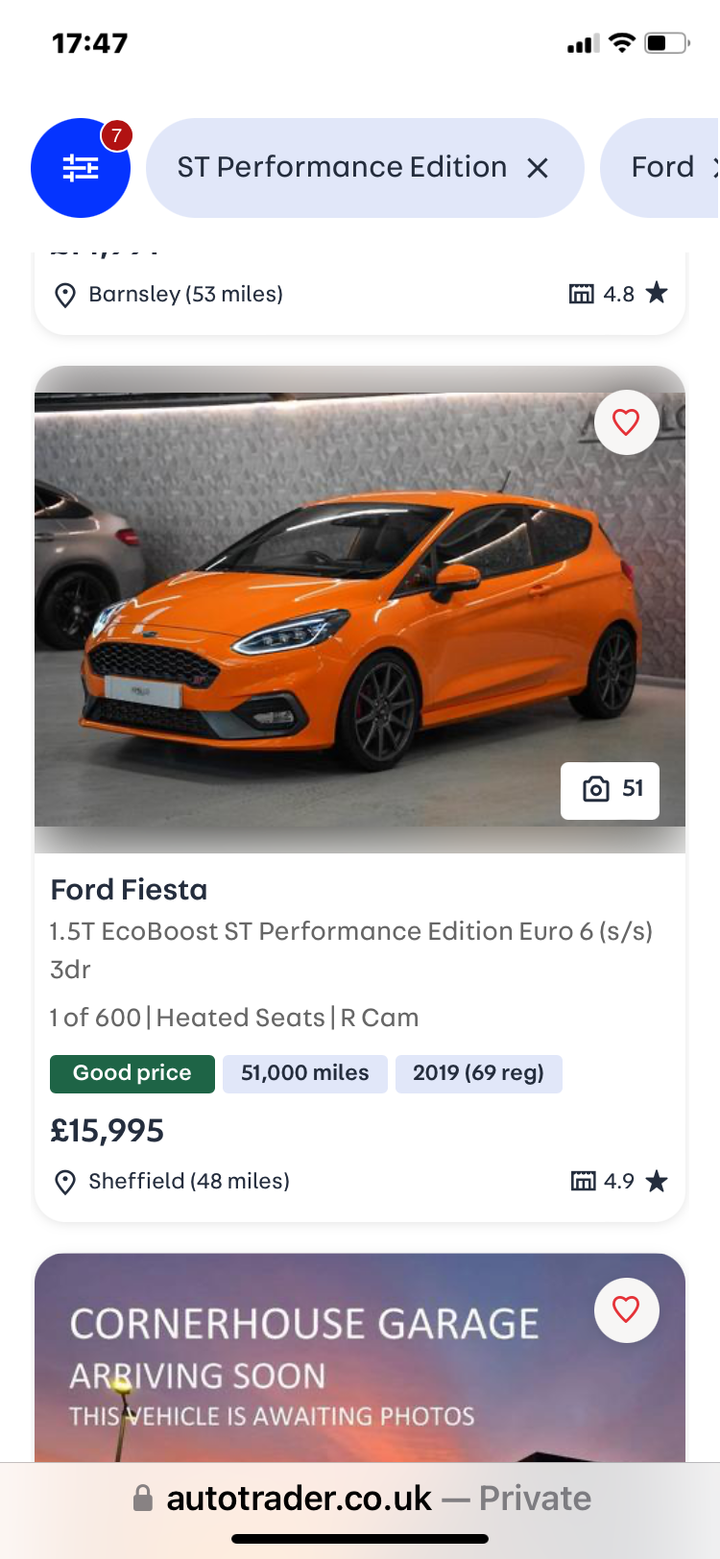The height and width of the screenshot is (1559, 720).
Task: Tap the autotrader.co.uk address bar
Action: [360, 1498]
